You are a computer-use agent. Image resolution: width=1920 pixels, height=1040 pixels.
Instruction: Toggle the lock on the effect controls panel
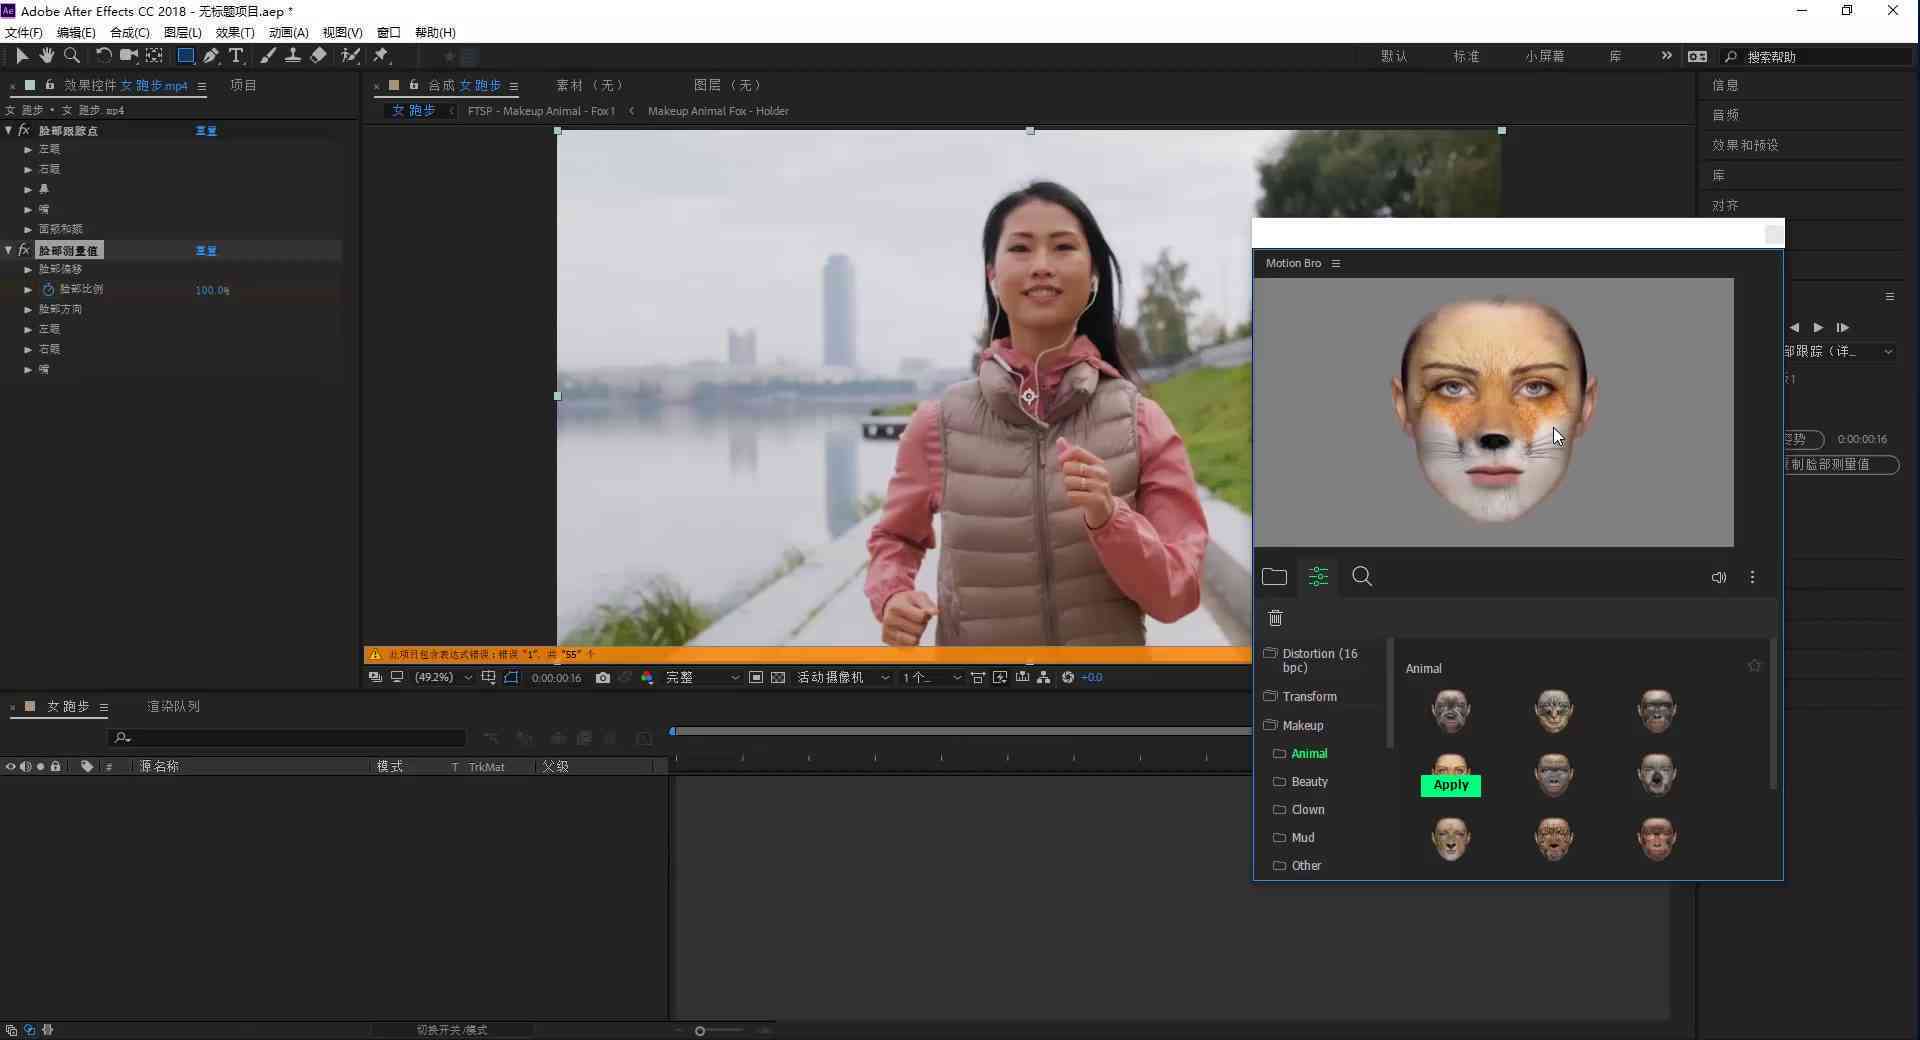[x=49, y=85]
